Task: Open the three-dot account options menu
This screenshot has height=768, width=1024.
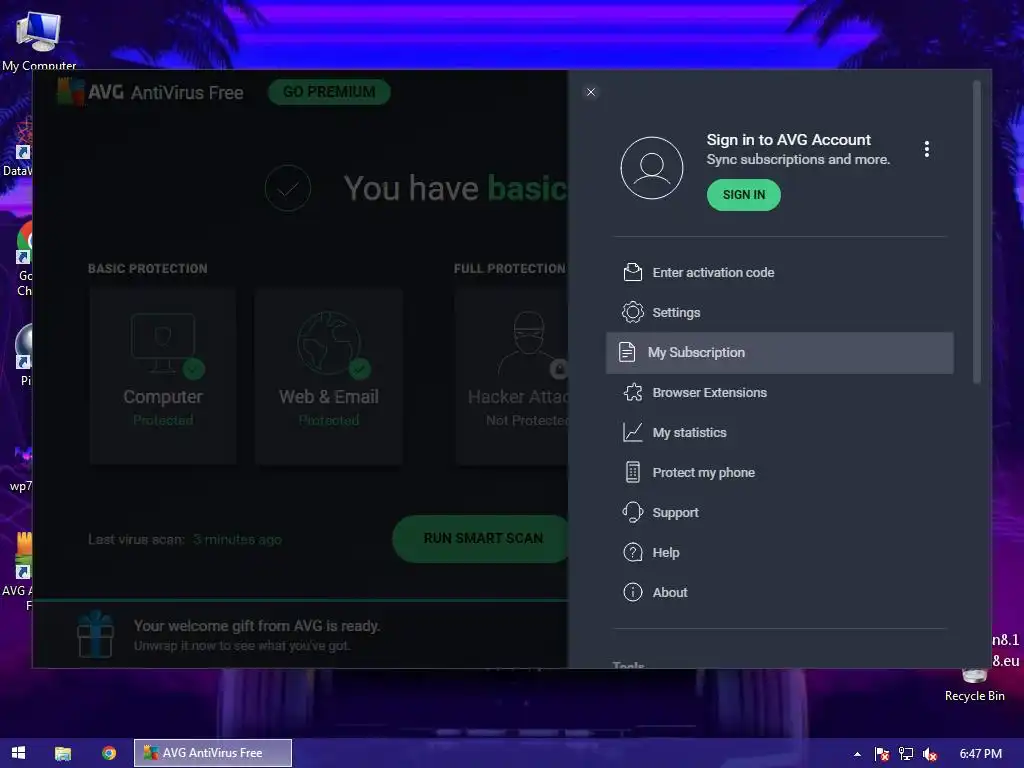Action: pyautogui.click(x=926, y=150)
